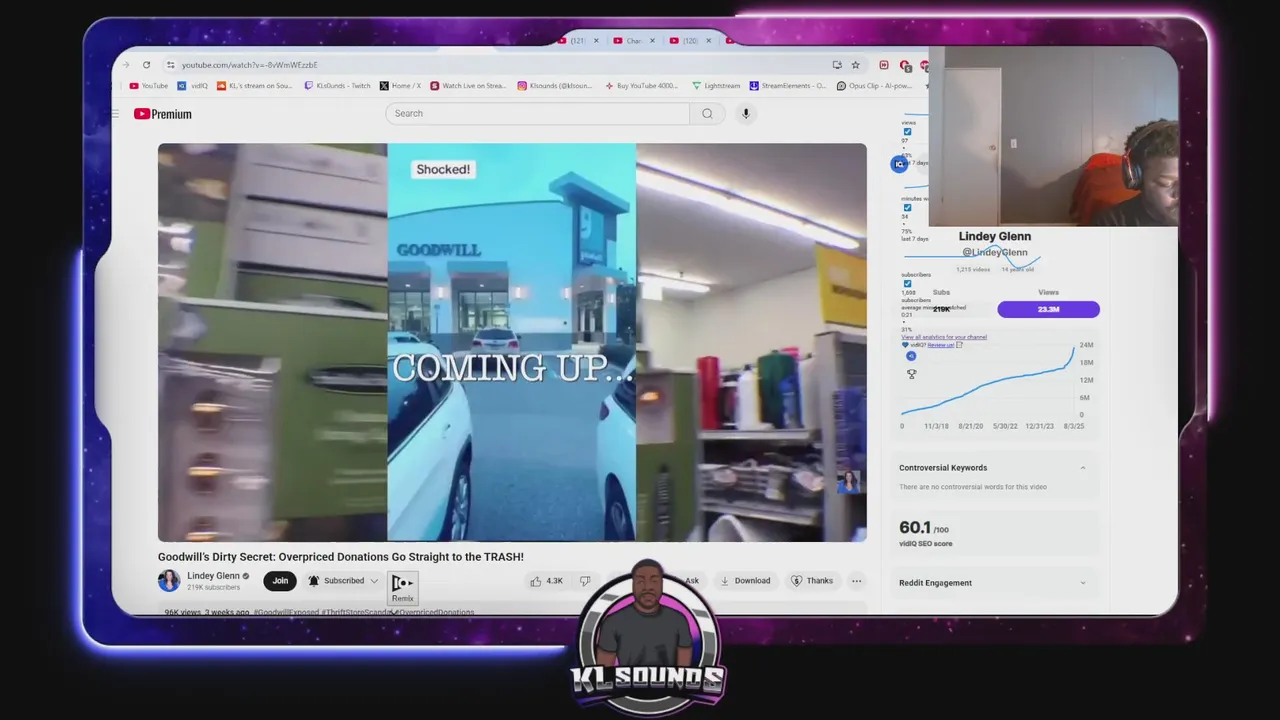
Task: Click the purple 23.3M views bar
Action: tap(1048, 310)
